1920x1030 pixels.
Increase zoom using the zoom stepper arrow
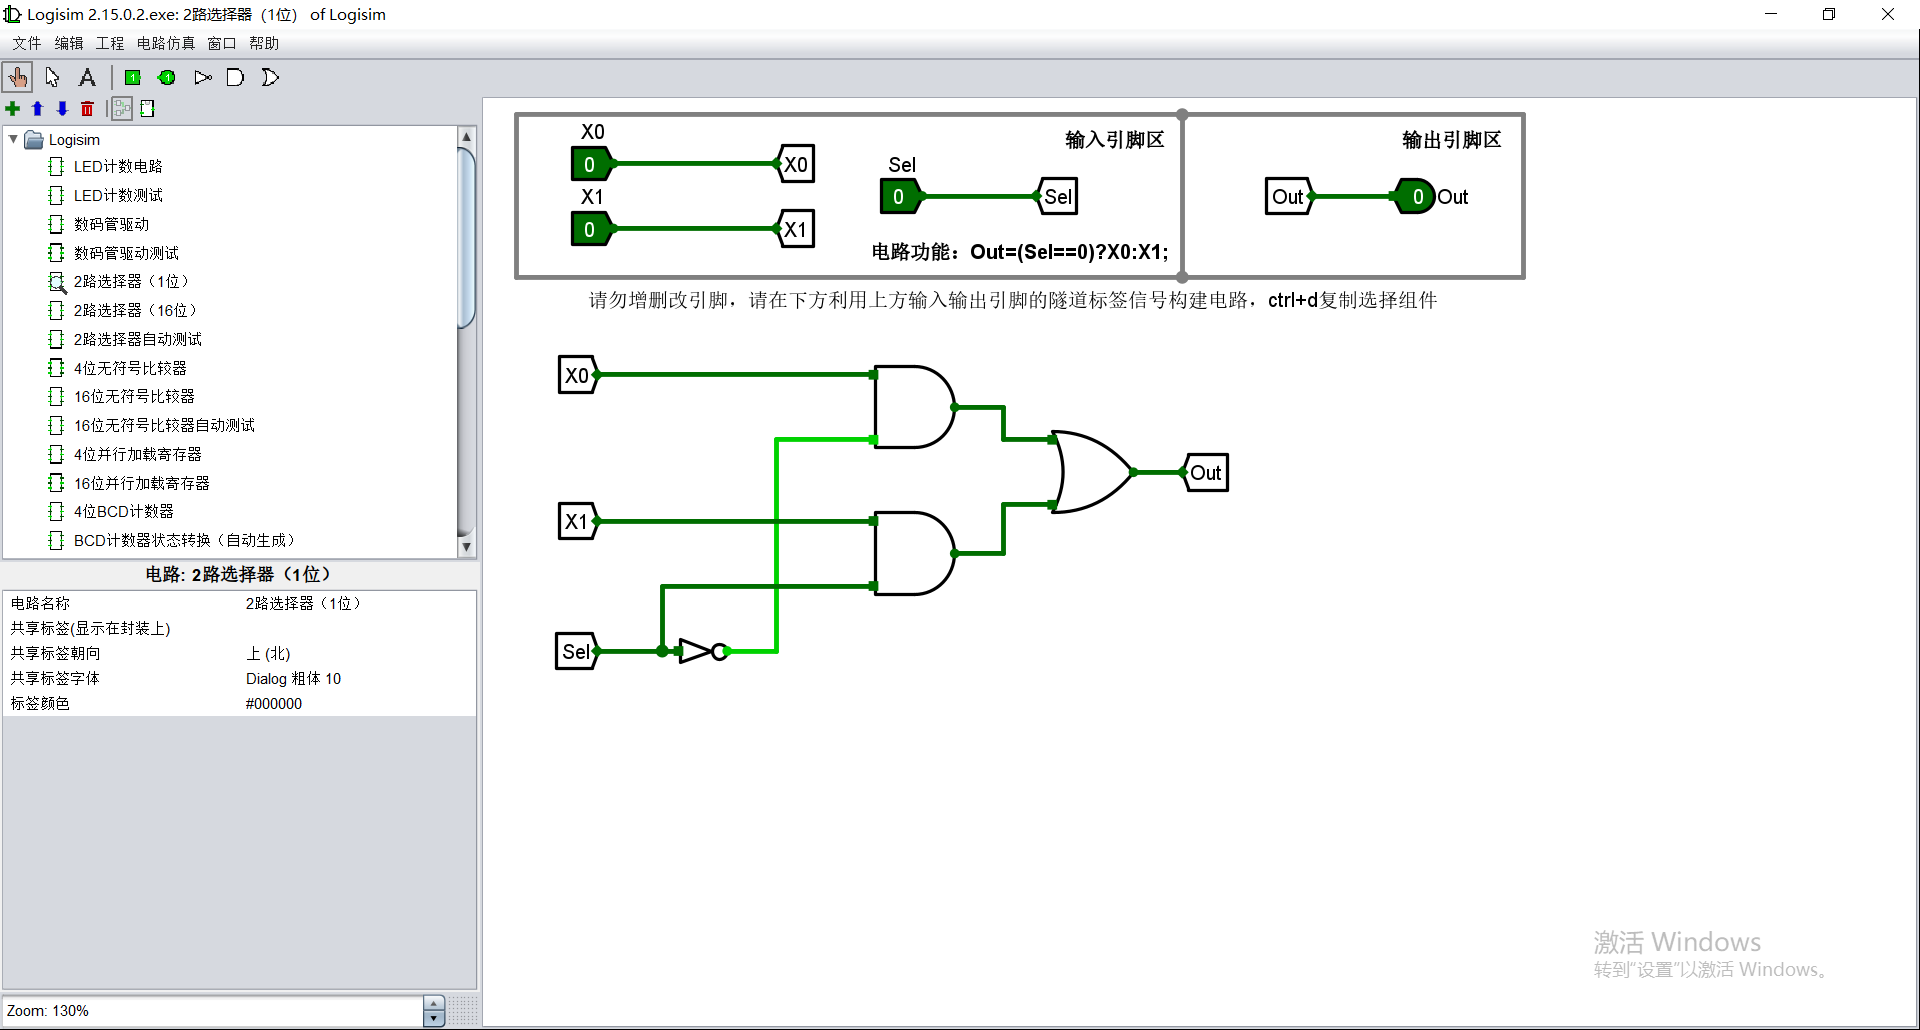click(x=433, y=1004)
